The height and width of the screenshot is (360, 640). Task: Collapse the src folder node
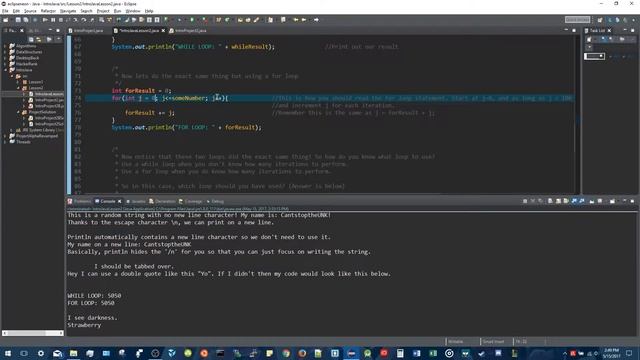[x=12, y=76]
